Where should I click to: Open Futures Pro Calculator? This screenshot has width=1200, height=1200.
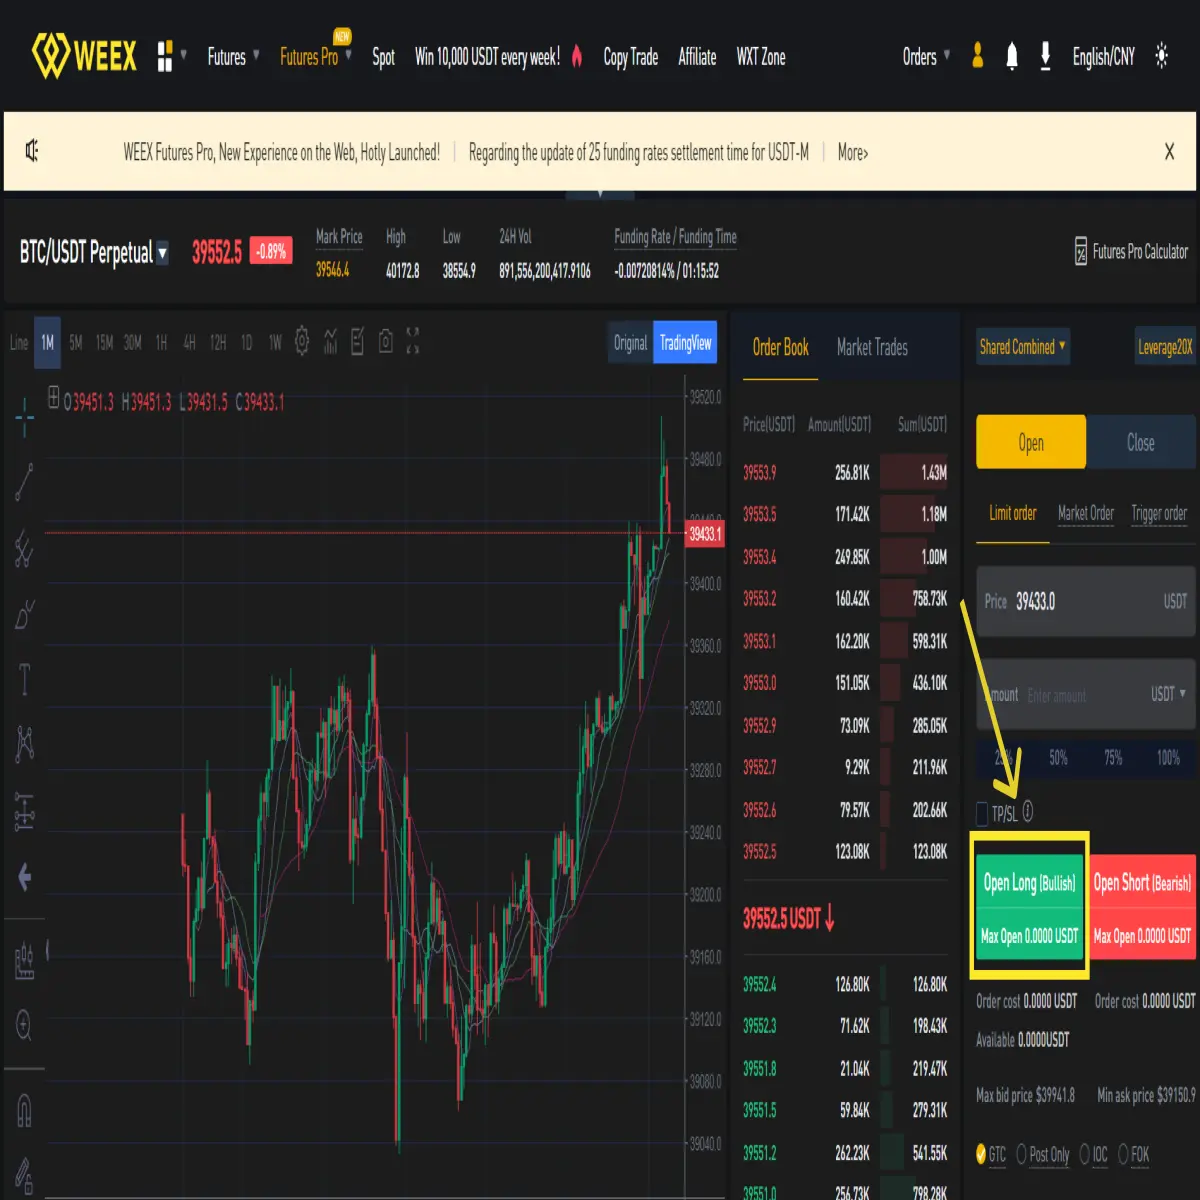(x=1131, y=251)
